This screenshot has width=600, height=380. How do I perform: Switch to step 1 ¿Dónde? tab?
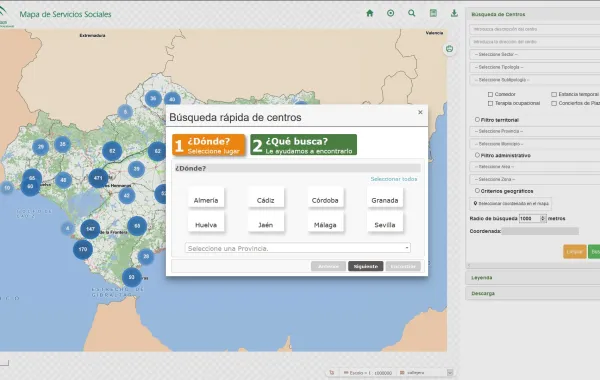point(209,145)
